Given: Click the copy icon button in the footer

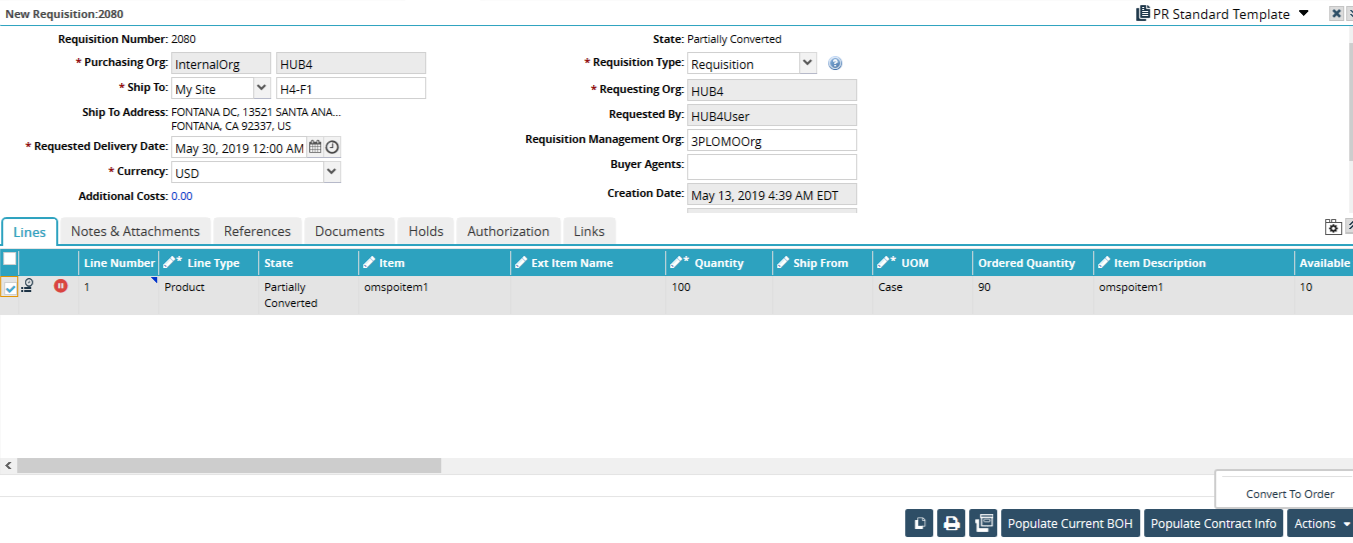Looking at the screenshot, I should pyautogui.click(x=919, y=523).
